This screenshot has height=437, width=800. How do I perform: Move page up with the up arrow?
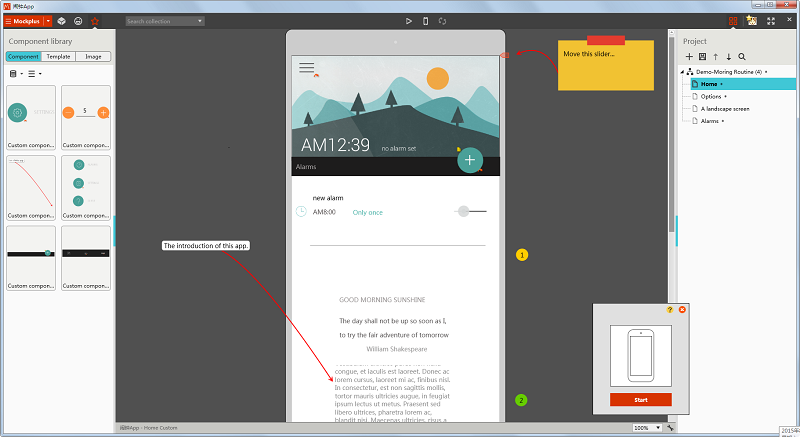pyautogui.click(x=716, y=57)
